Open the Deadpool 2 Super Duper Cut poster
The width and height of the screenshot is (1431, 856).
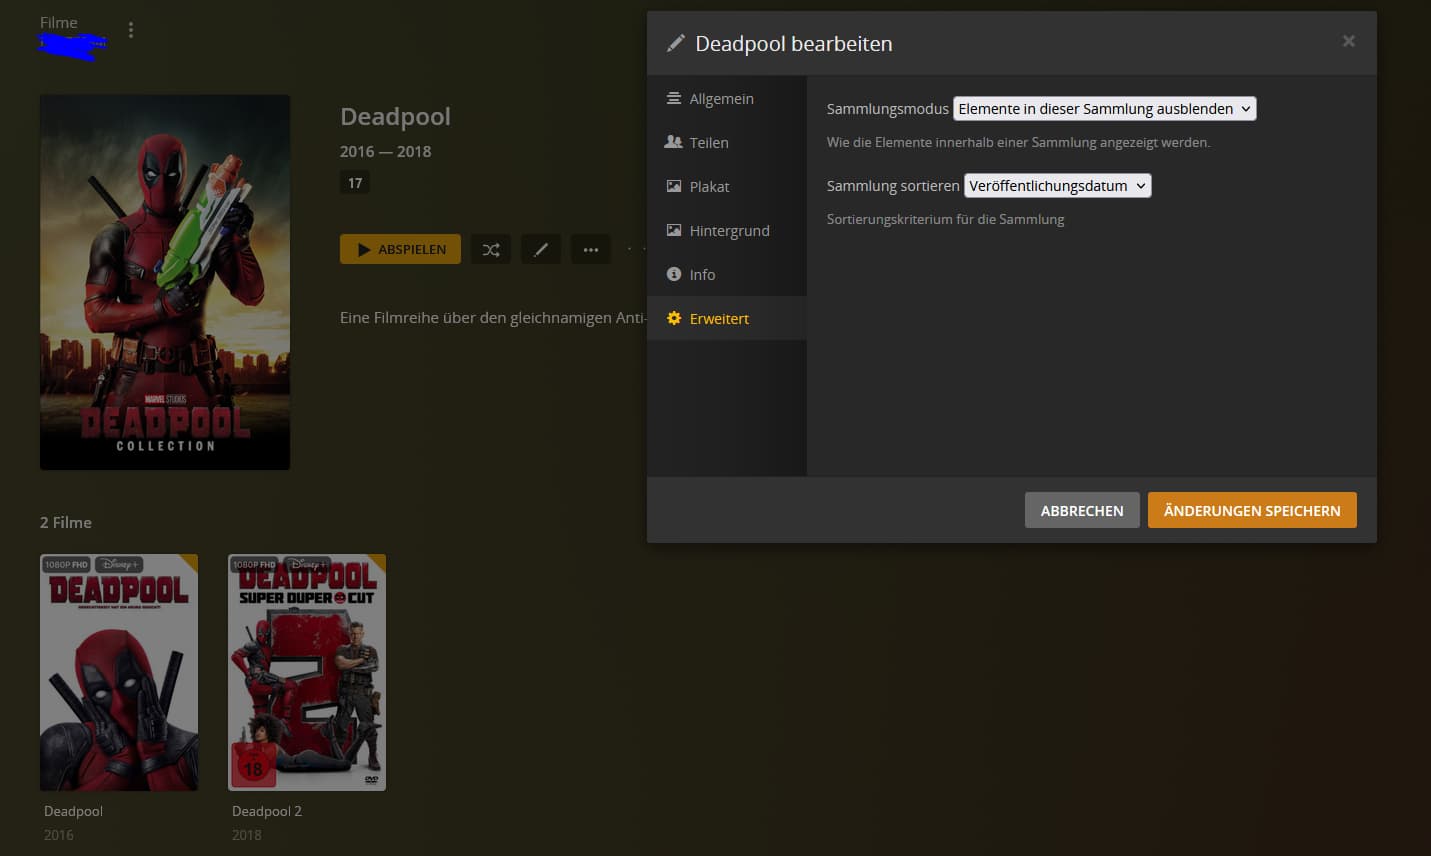point(307,673)
